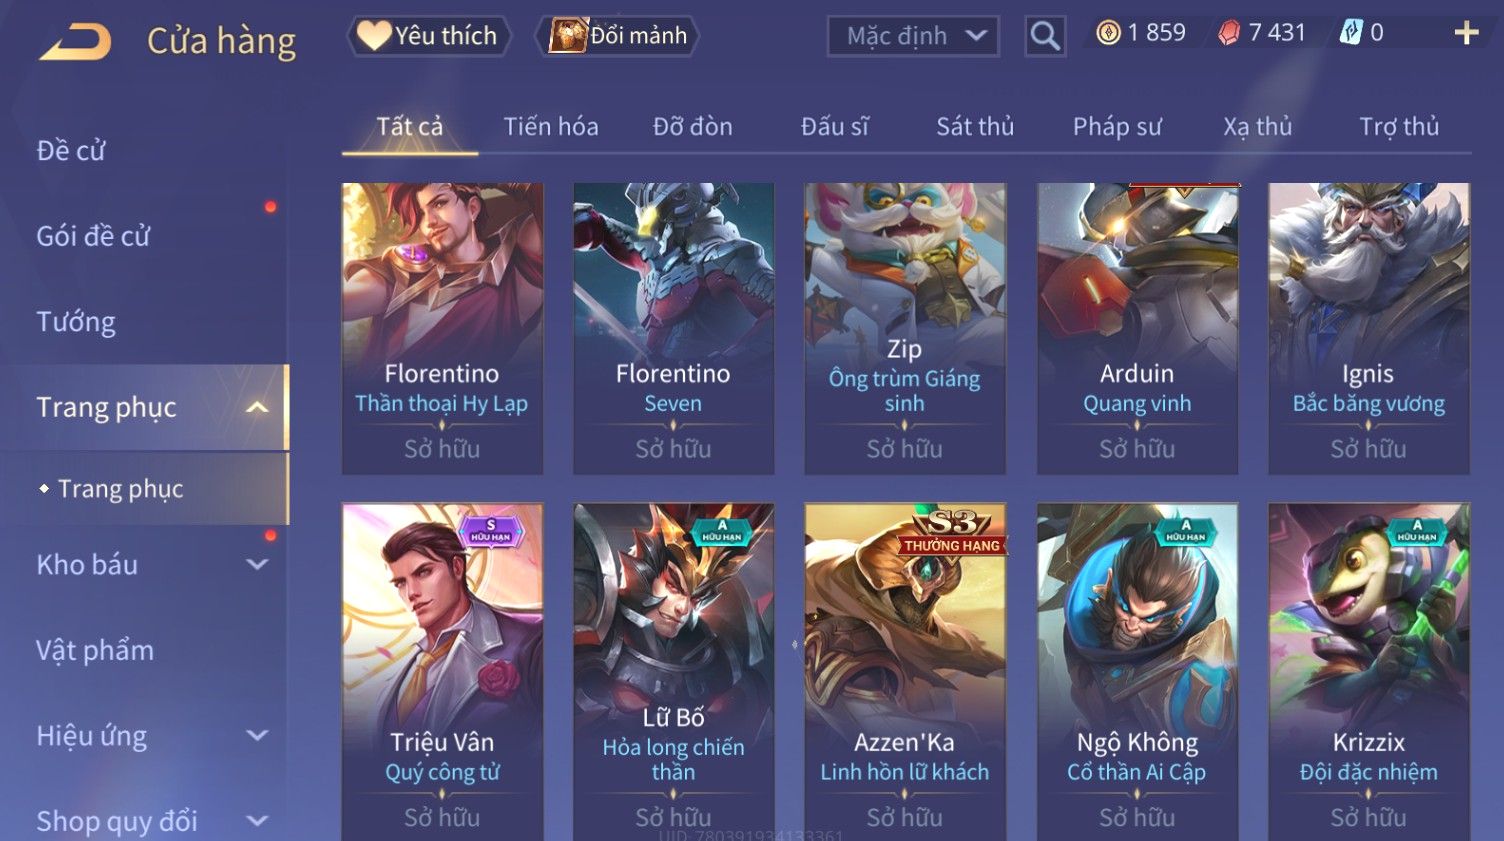Switch to the Sát thủ tab

975,127
